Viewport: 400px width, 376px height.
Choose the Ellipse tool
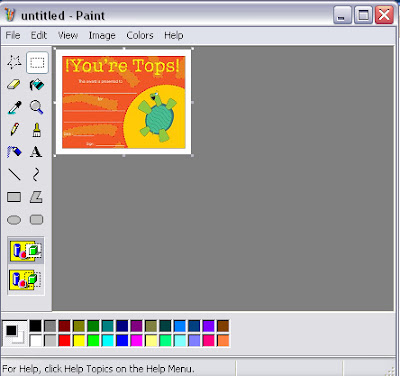pyautogui.click(x=14, y=220)
